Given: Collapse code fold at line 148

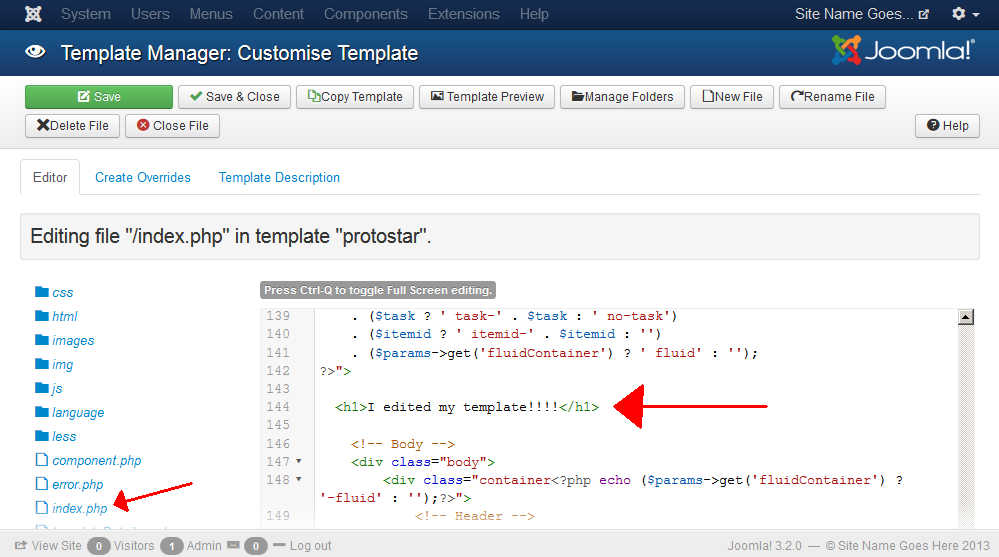Looking at the screenshot, I should click(x=299, y=479).
